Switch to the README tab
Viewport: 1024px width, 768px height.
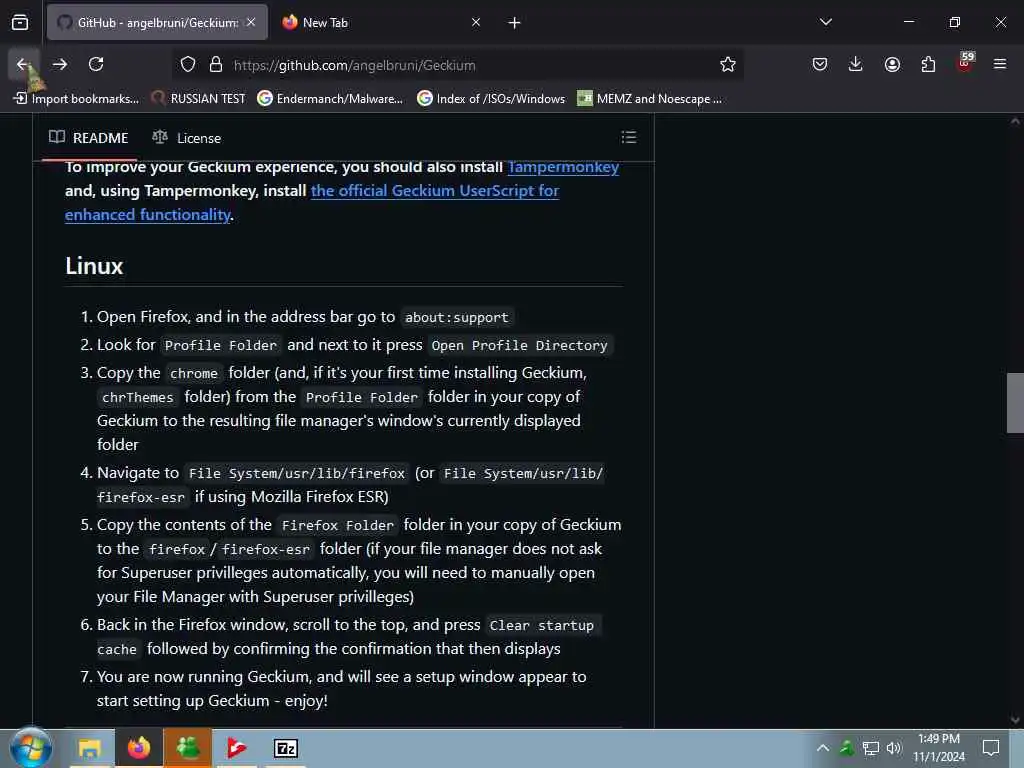click(89, 138)
